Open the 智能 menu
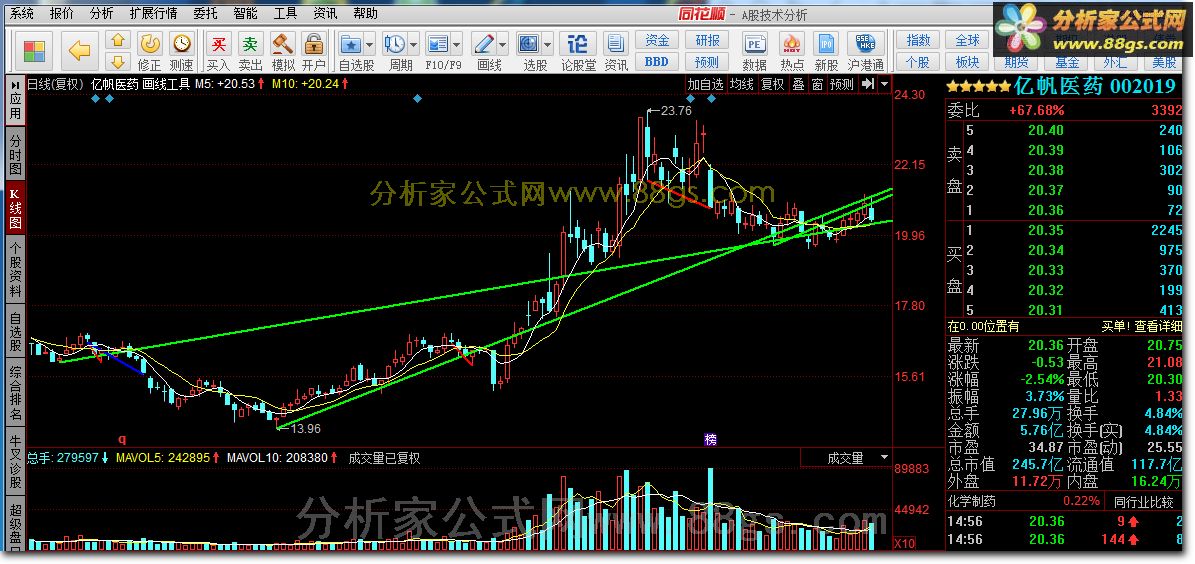 point(245,13)
